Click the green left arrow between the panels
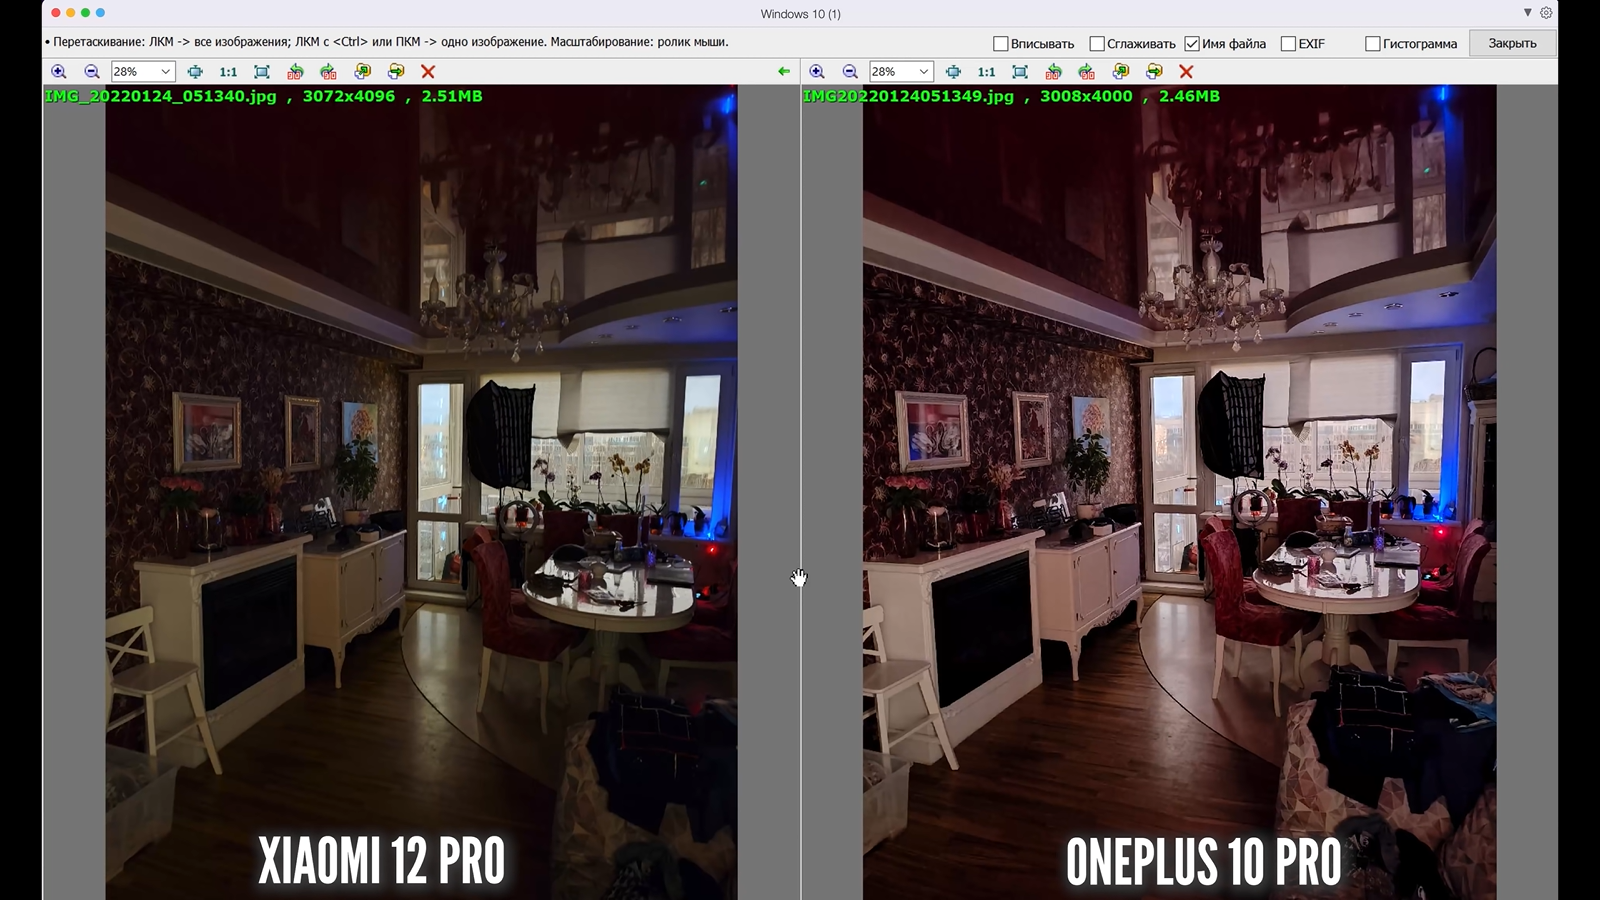Image resolution: width=1600 pixels, height=900 pixels. (784, 72)
